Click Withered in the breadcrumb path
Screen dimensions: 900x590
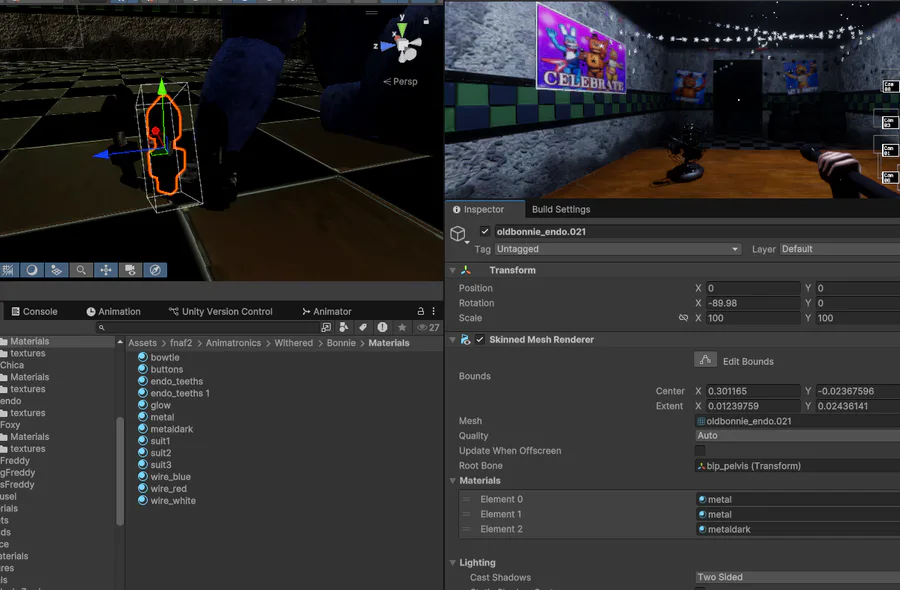pyautogui.click(x=293, y=343)
